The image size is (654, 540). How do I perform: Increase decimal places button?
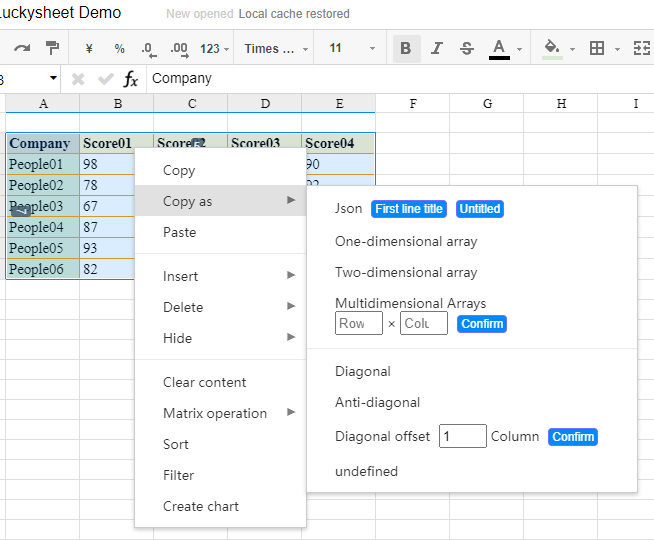[180, 49]
